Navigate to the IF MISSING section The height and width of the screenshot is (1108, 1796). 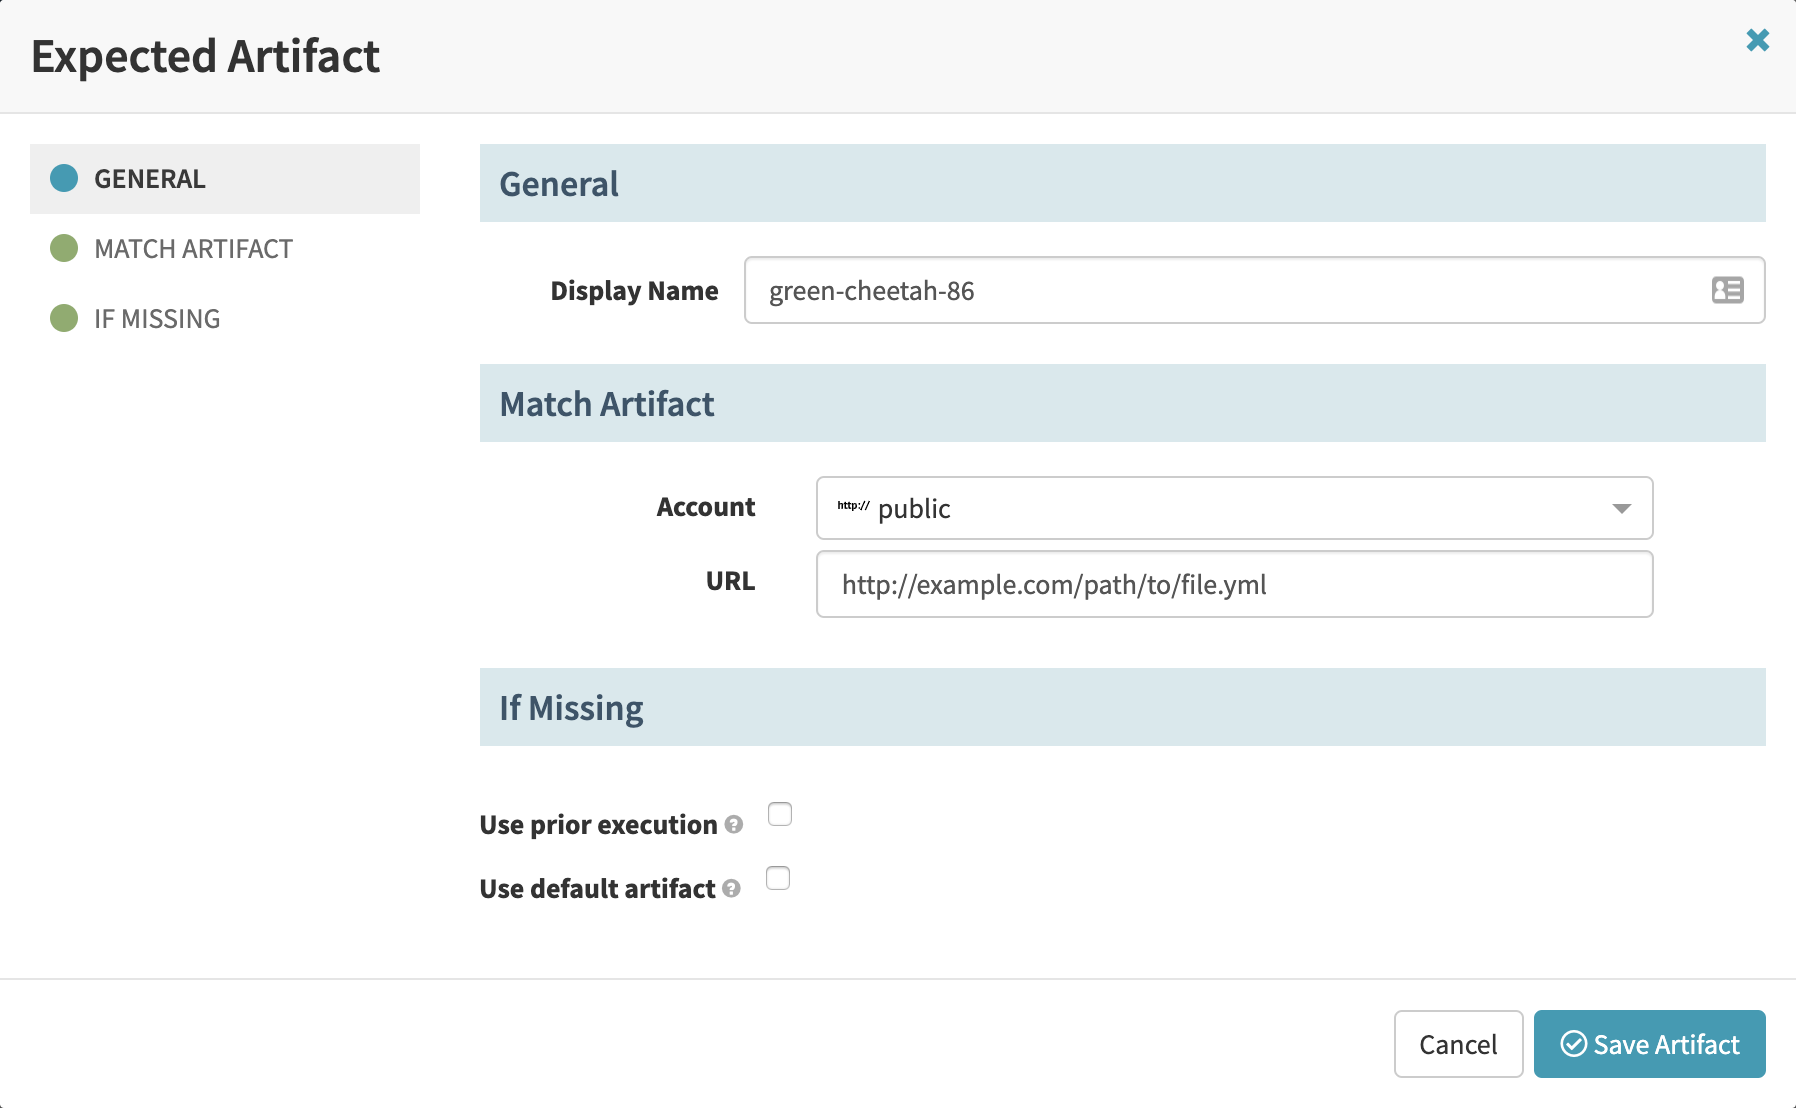coord(156,318)
